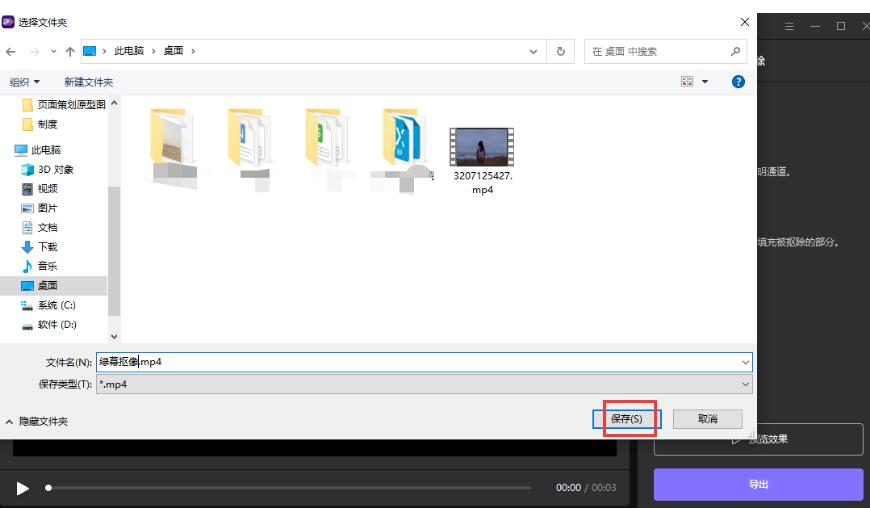This screenshot has height=509, width=870.
Task: Maximize the editor window
Action: pos(841,26)
